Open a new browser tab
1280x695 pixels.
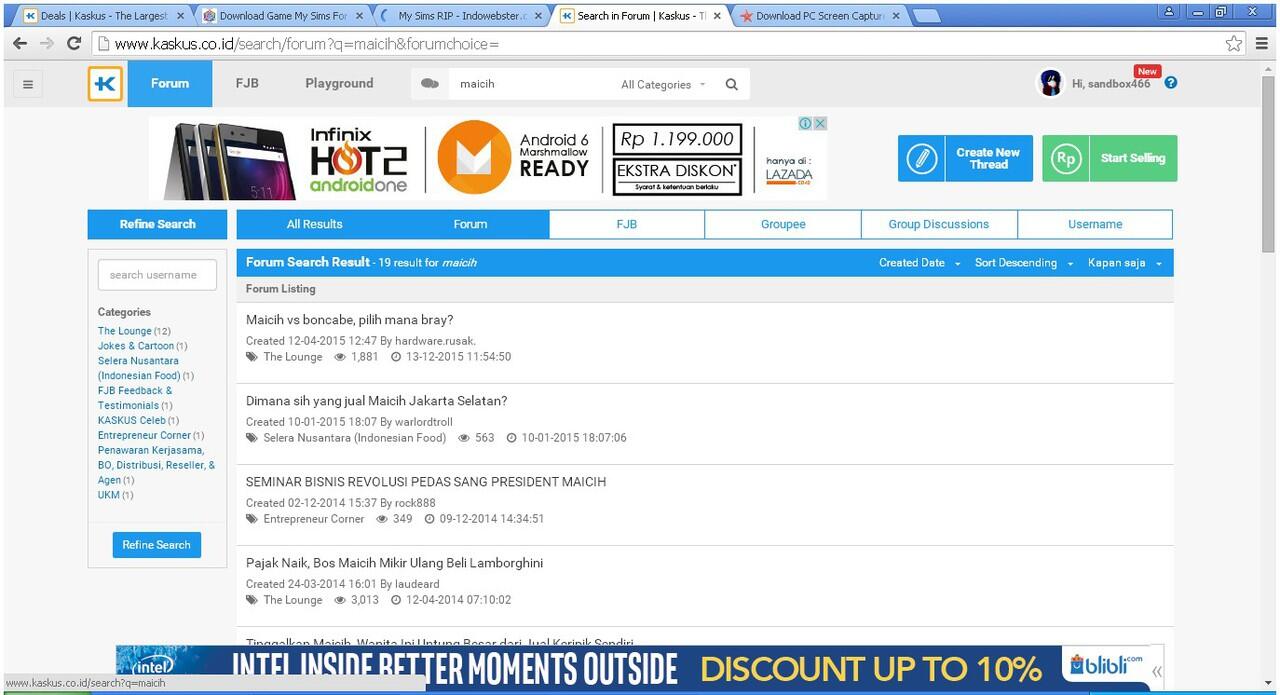(926, 16)
